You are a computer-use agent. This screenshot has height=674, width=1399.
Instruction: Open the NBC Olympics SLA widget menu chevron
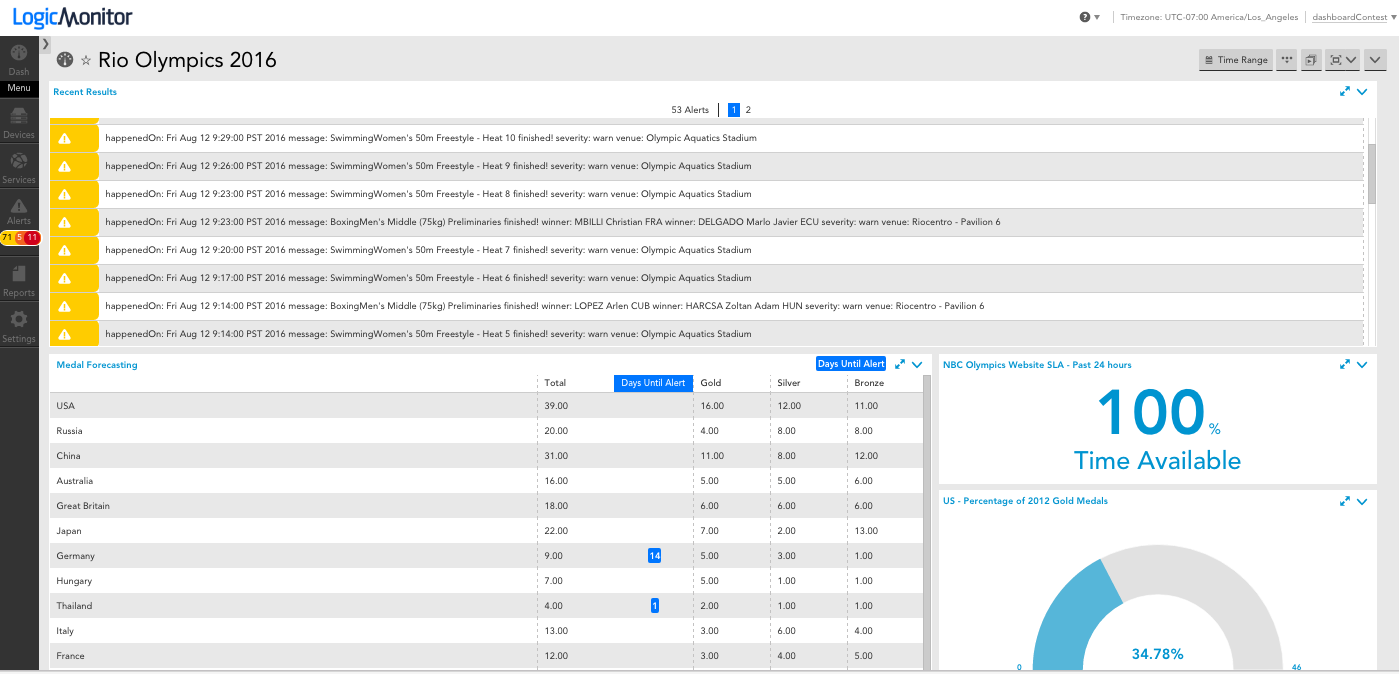[1362, 364]
